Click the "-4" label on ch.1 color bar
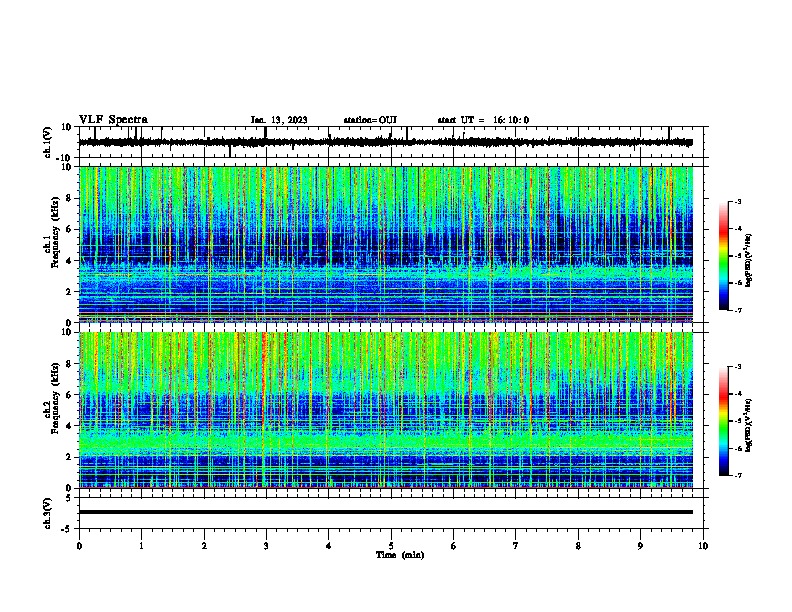Viewport: 792px width, 612px height. (x=738, y=229)
